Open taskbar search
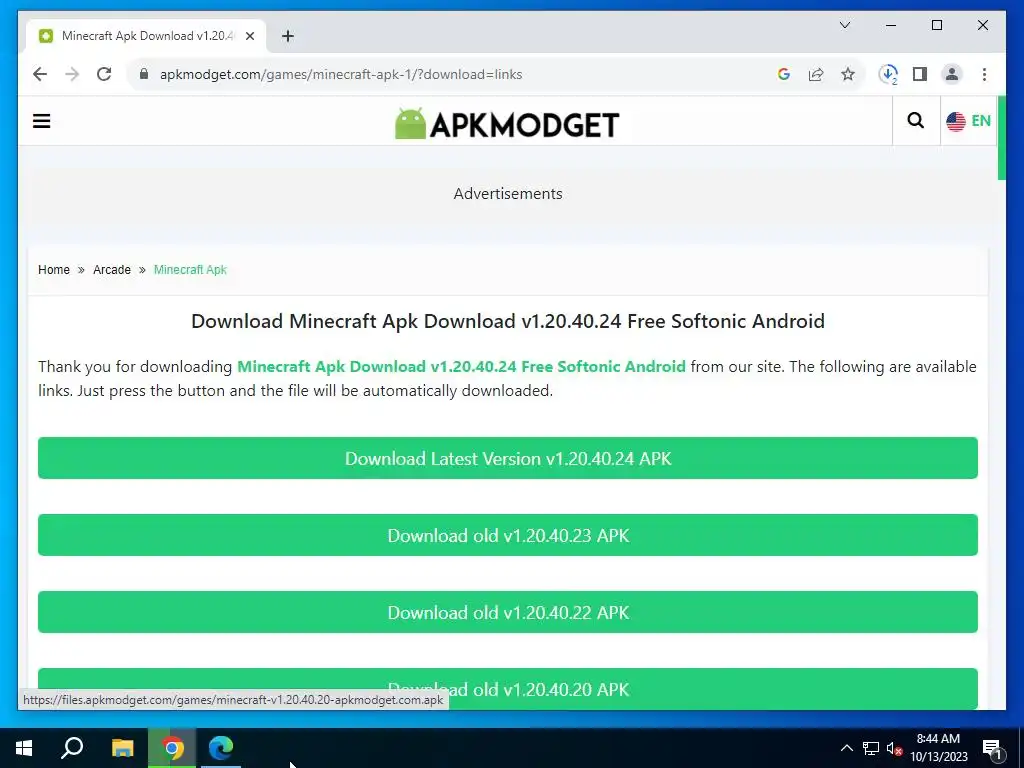1024x768 pixels. (x=72, y=748)
